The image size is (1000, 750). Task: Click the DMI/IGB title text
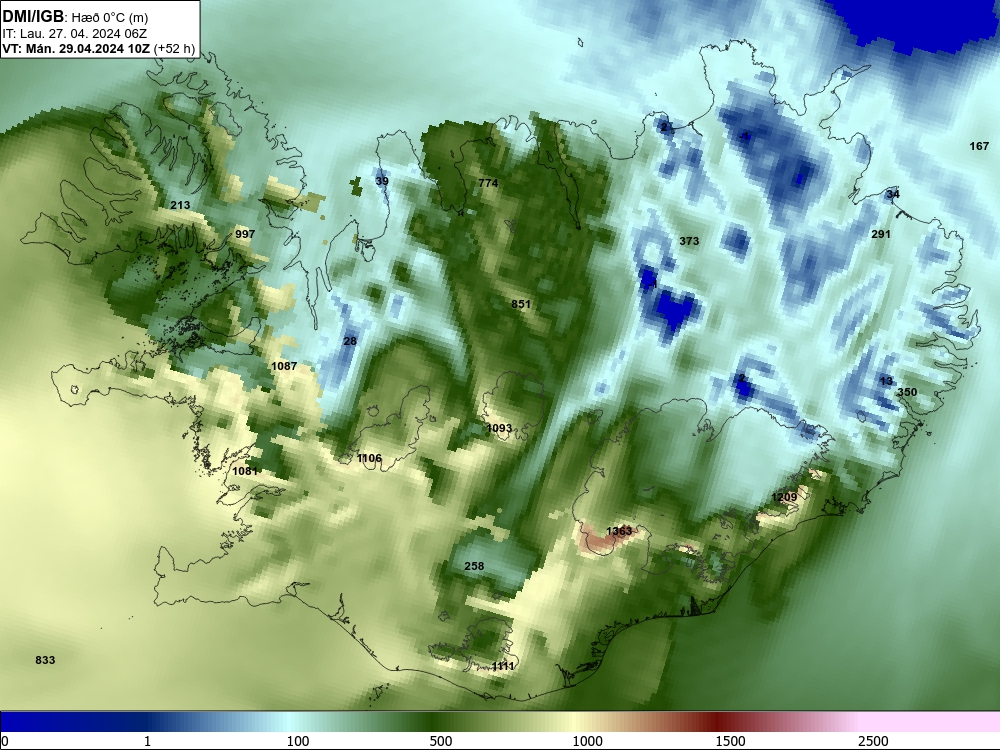33,17
